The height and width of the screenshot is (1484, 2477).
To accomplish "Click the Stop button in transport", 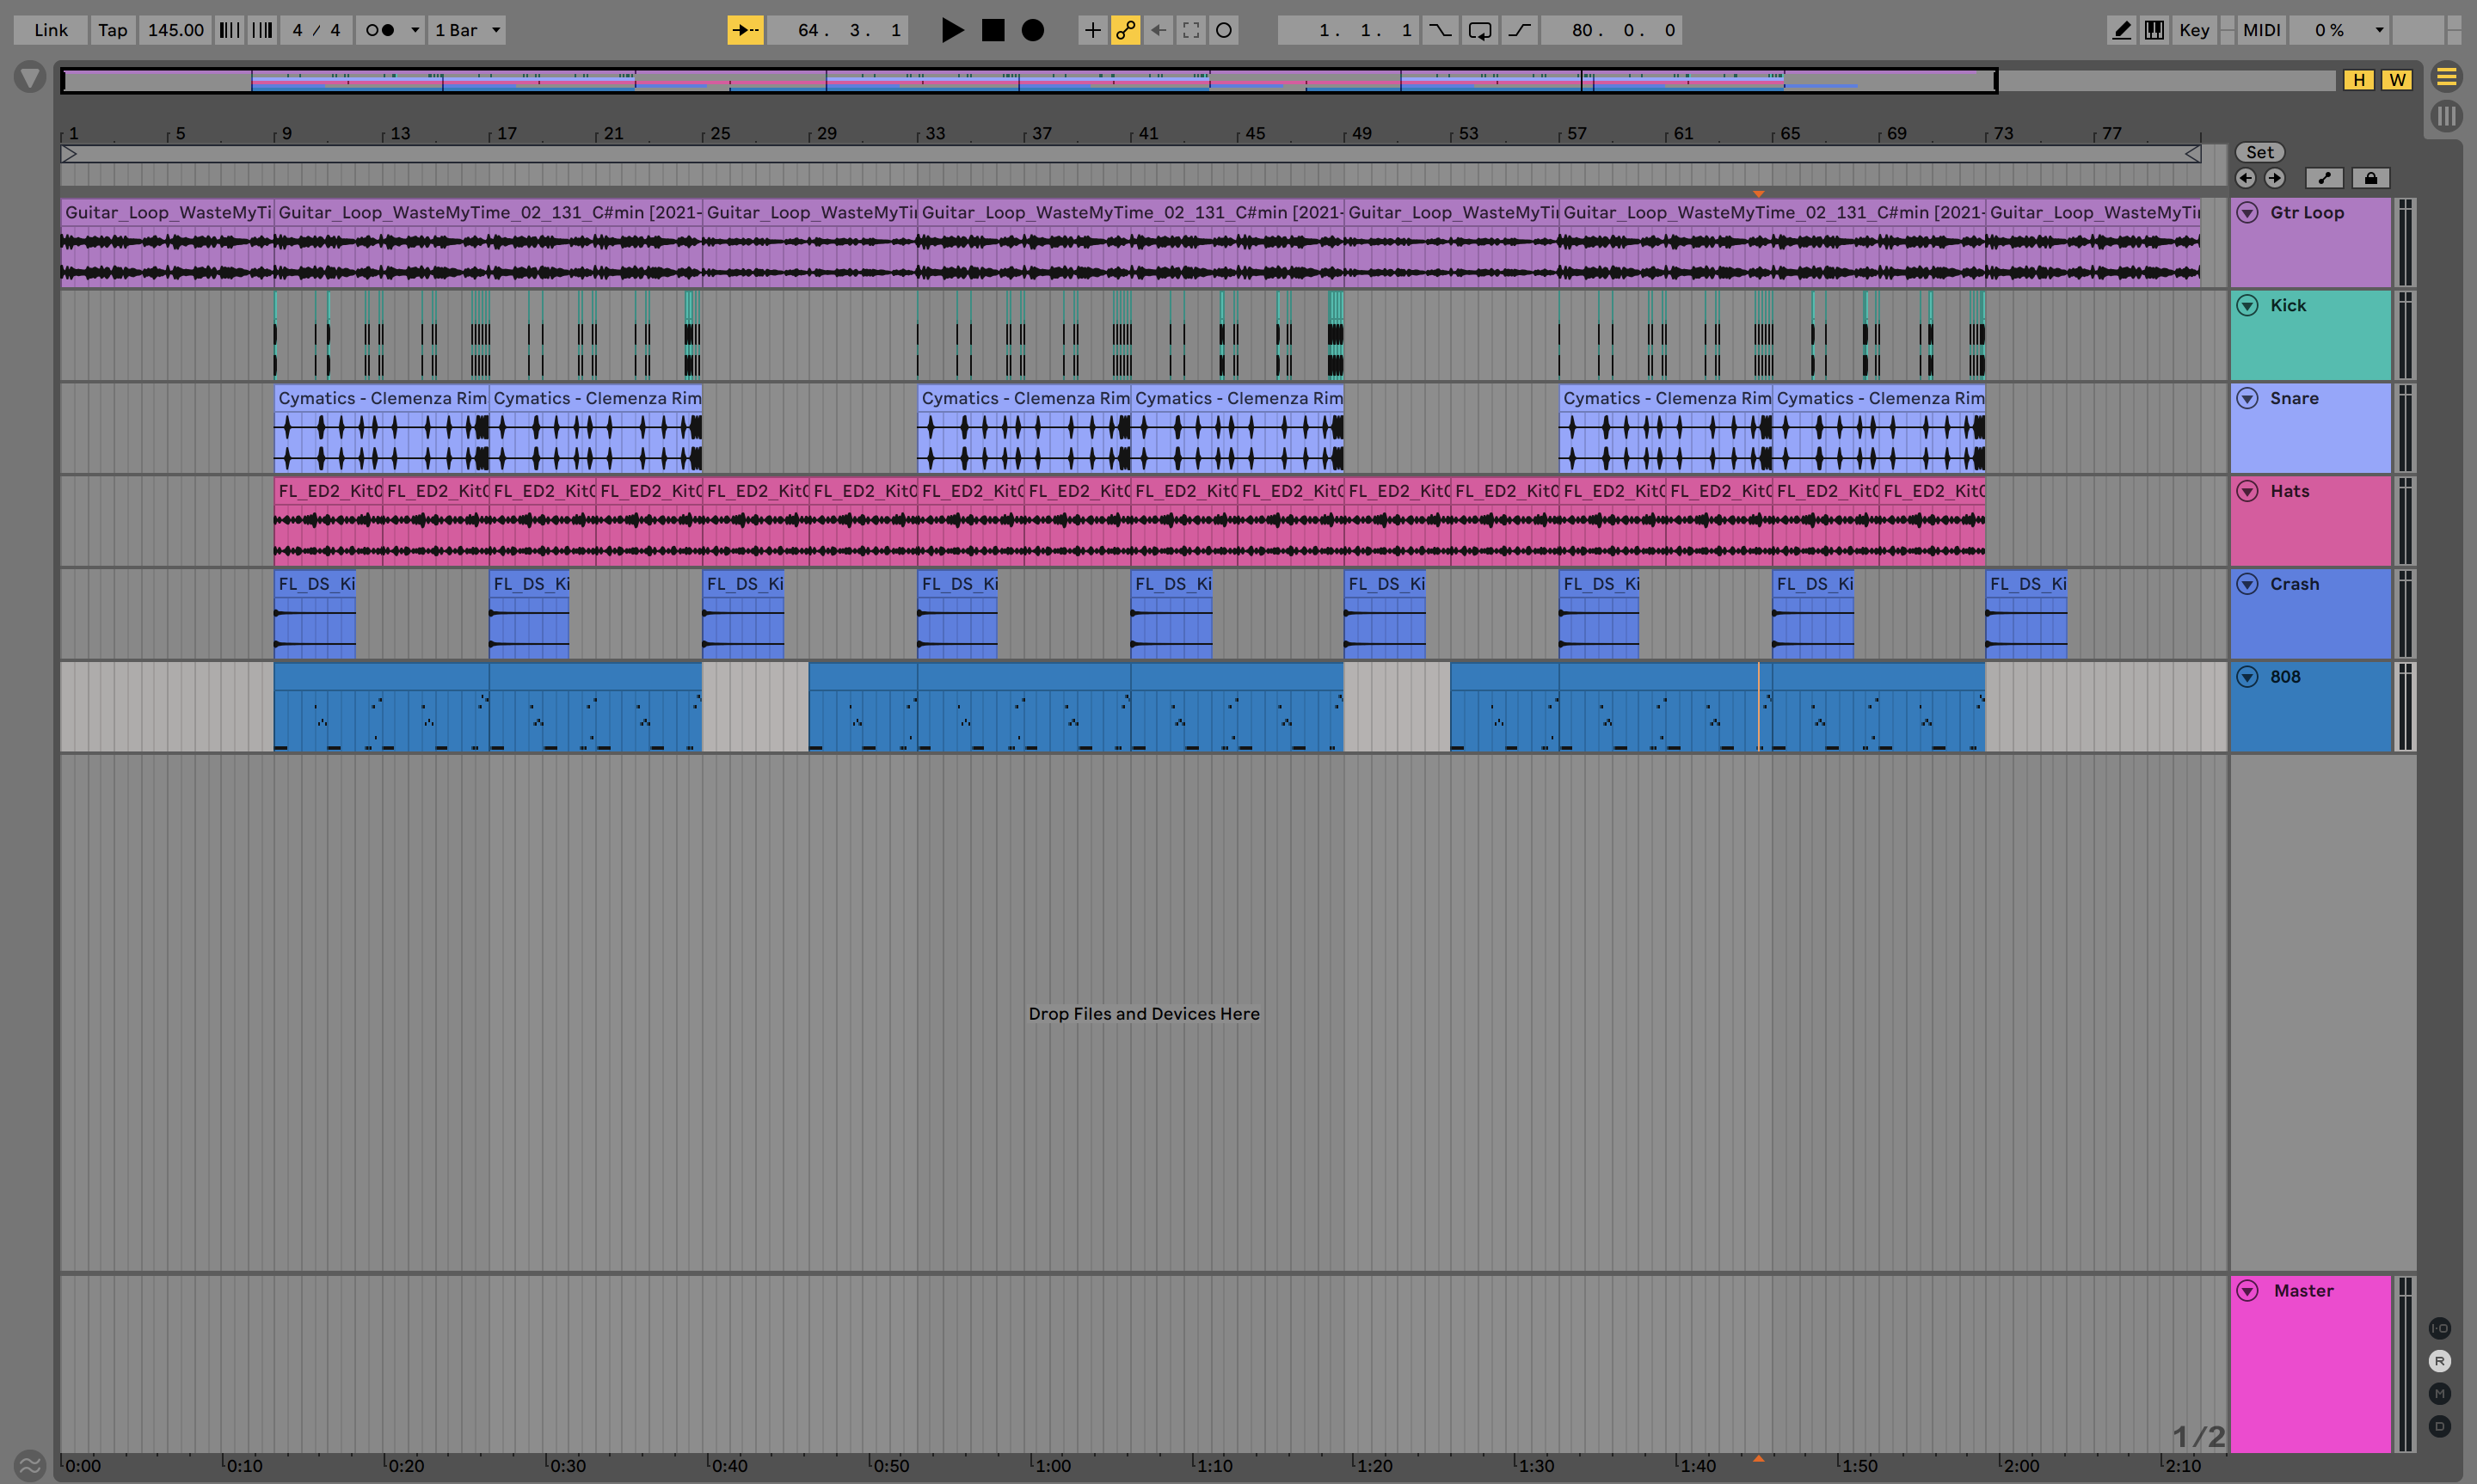I will point(993,30).
